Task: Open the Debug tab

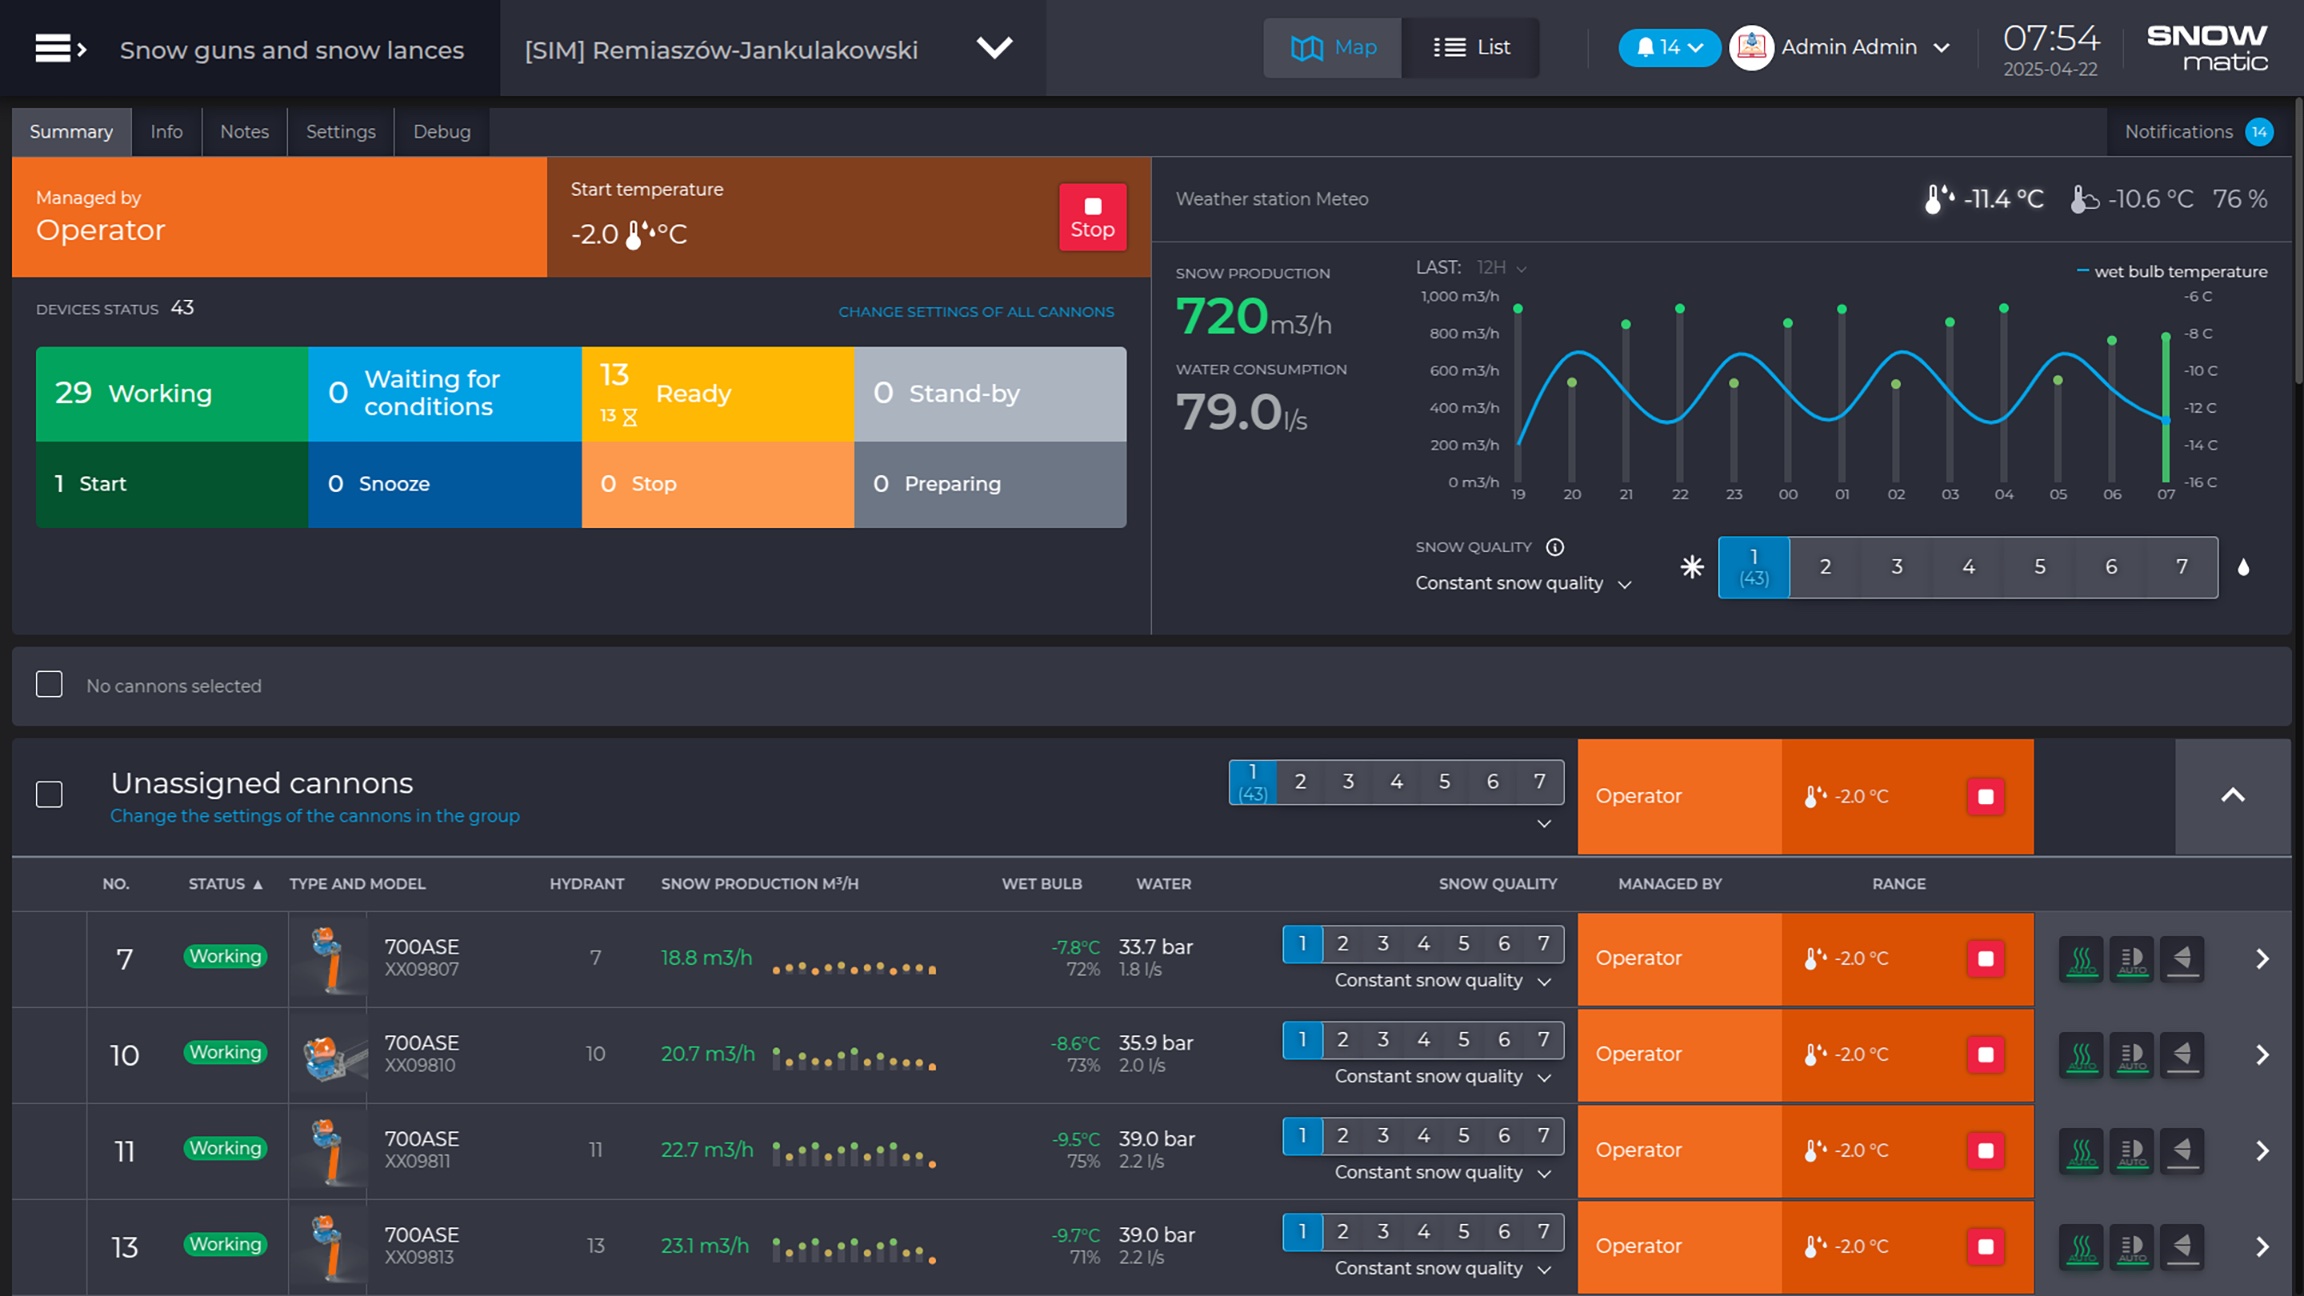Action: (x=441, y=132)
